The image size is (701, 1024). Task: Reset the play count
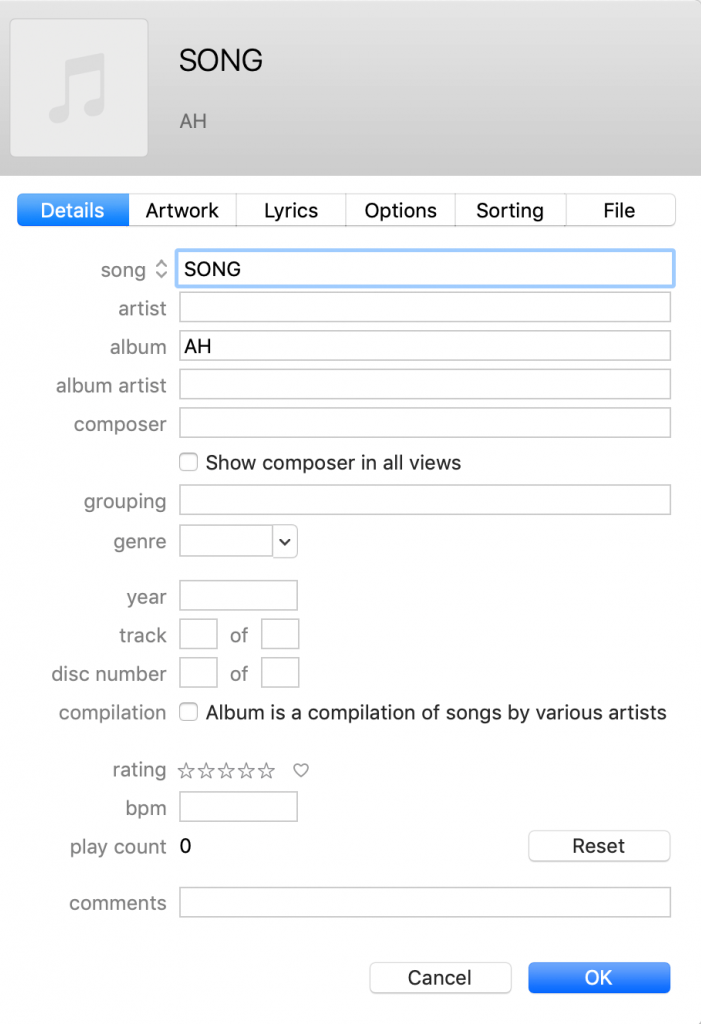pyautogui.click(x=598, y=846)
